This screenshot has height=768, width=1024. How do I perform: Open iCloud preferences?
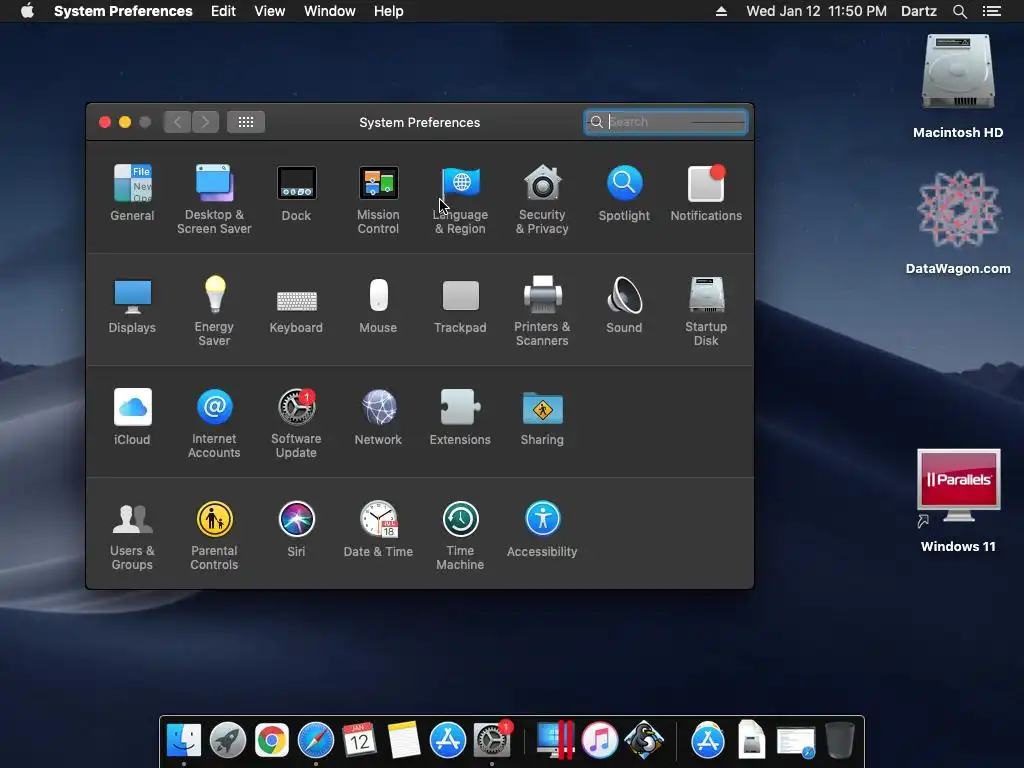(133, 417)
